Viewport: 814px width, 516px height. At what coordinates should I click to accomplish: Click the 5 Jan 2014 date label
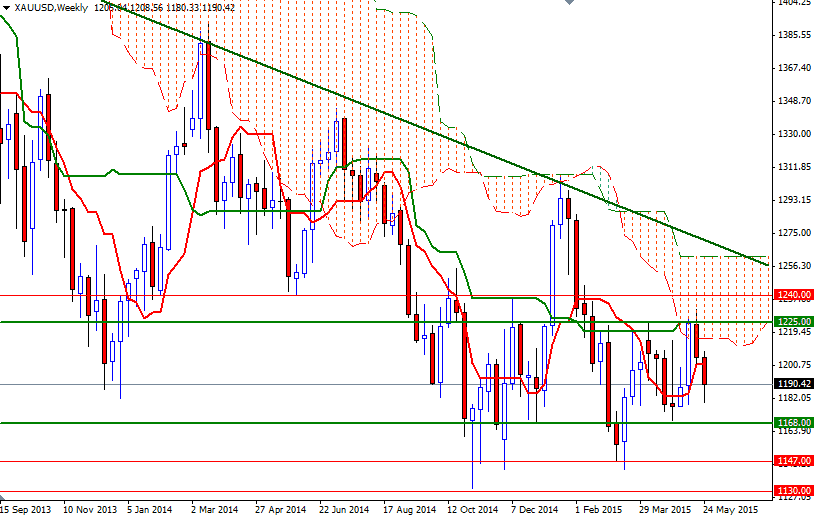[150, 509]
